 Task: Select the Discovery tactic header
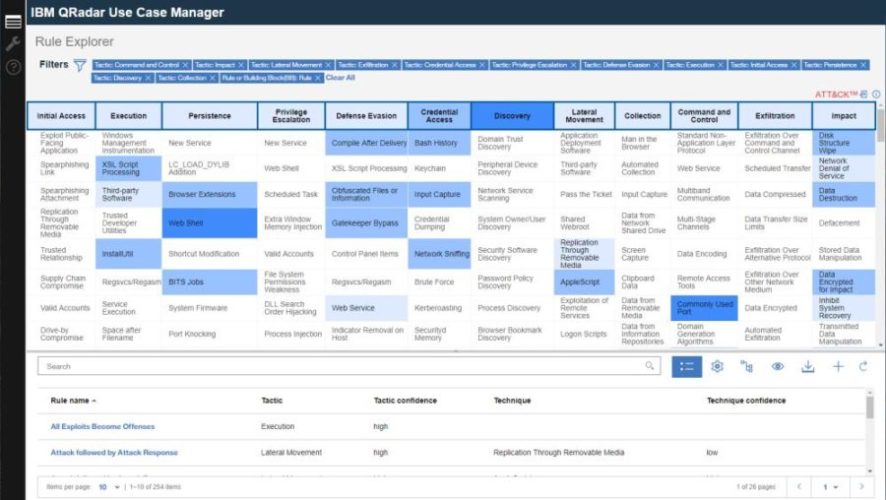[512, 116]
